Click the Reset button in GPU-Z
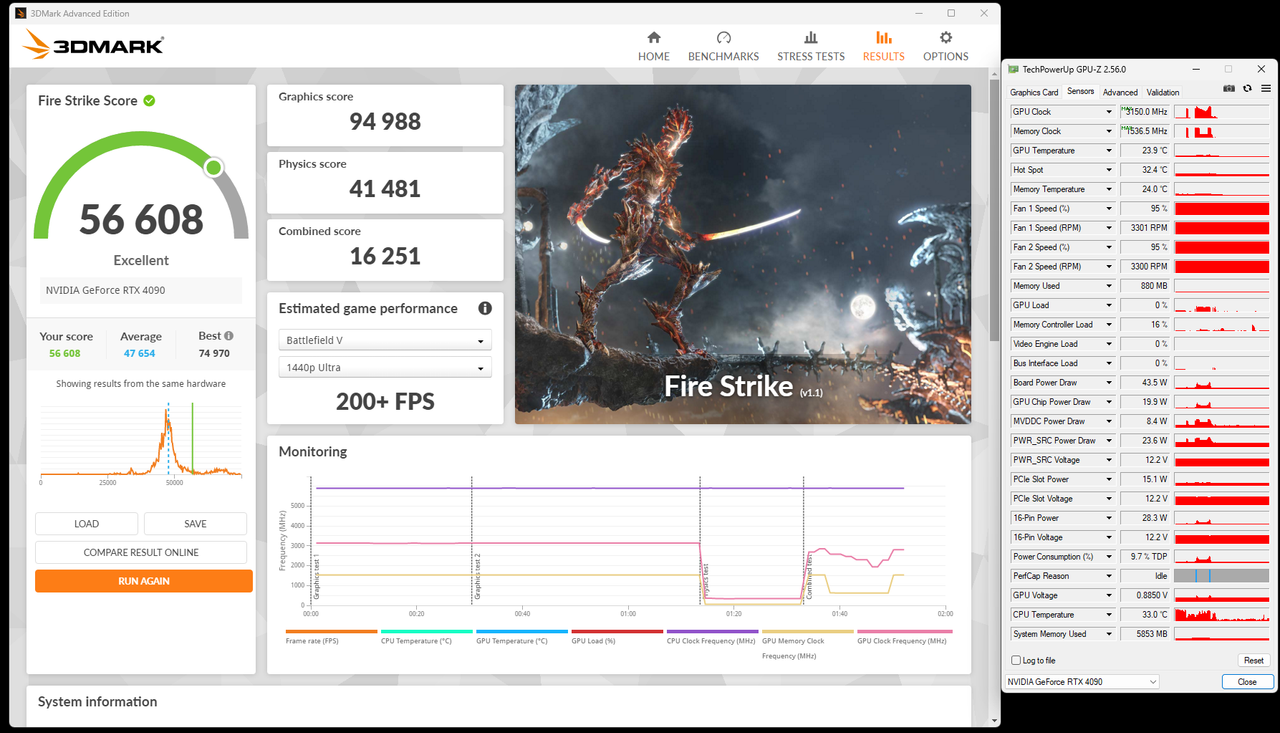 coord(1253,660)
